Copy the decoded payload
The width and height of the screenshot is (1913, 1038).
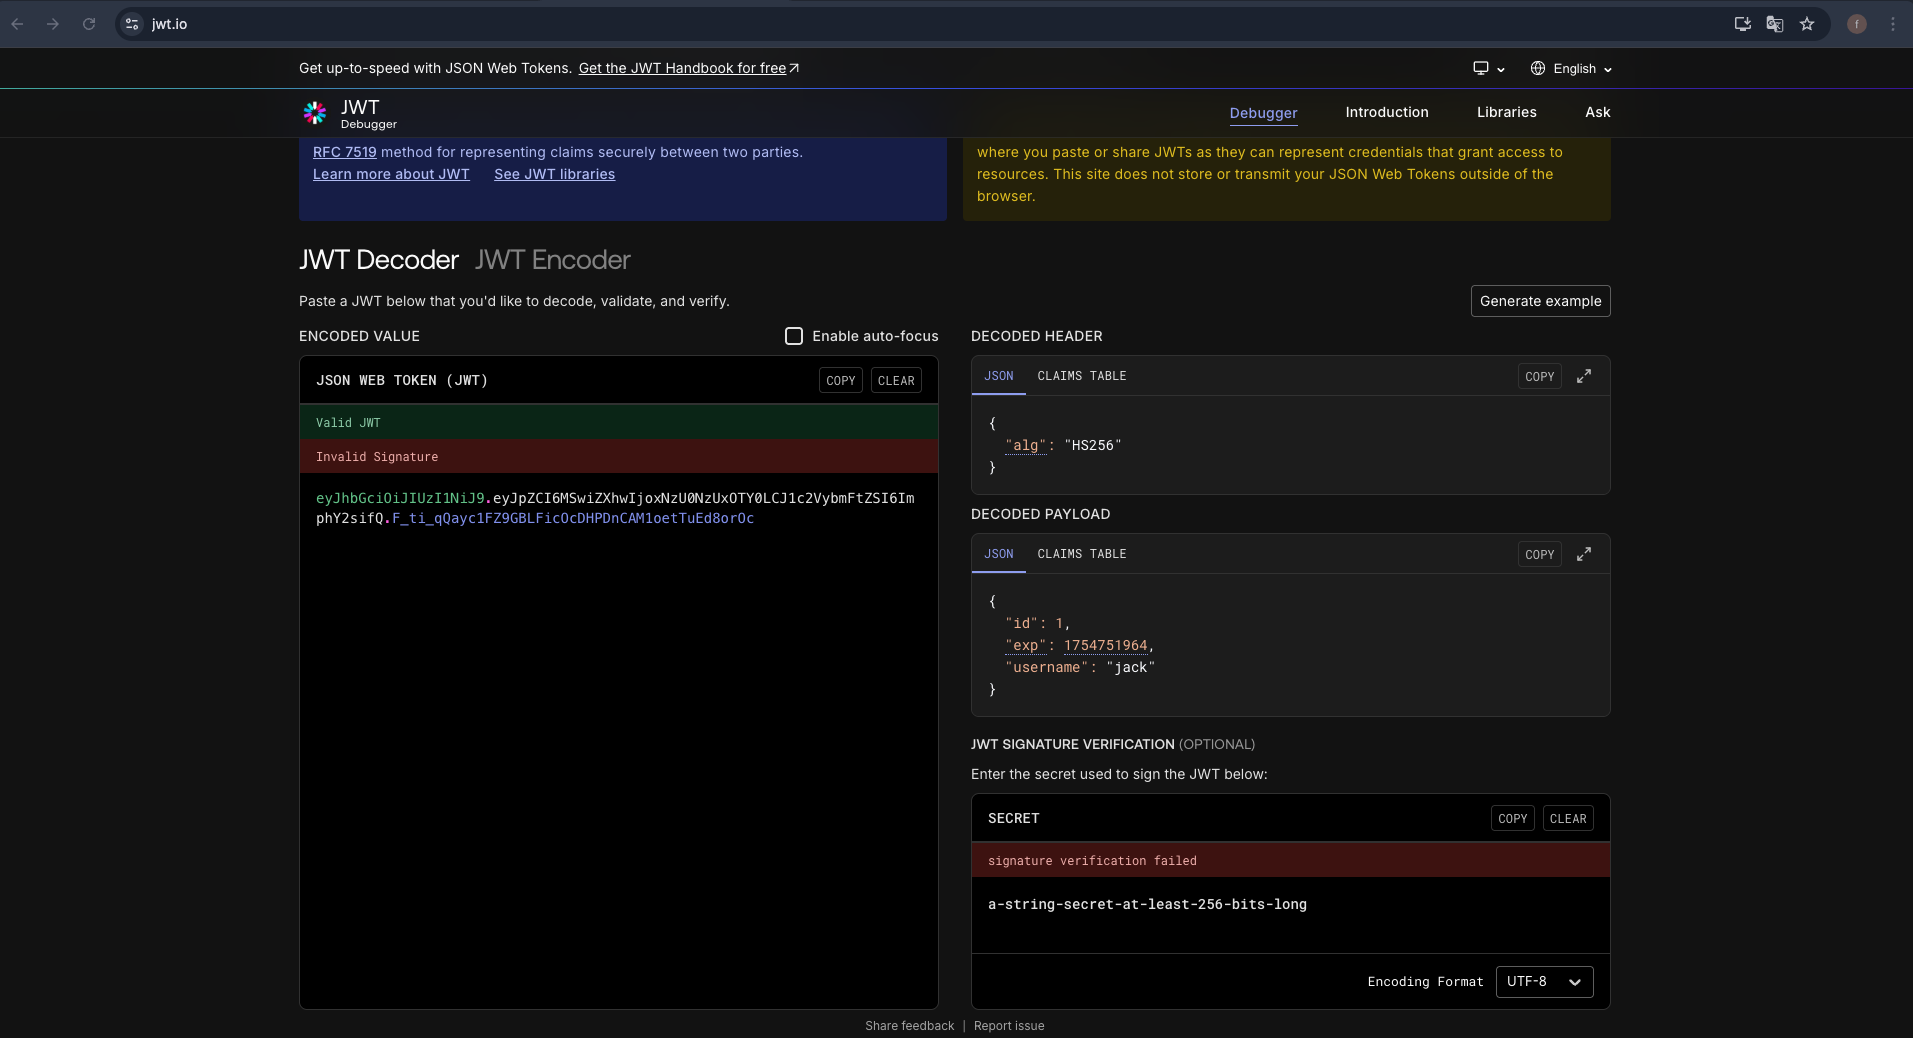(1540, 555)
